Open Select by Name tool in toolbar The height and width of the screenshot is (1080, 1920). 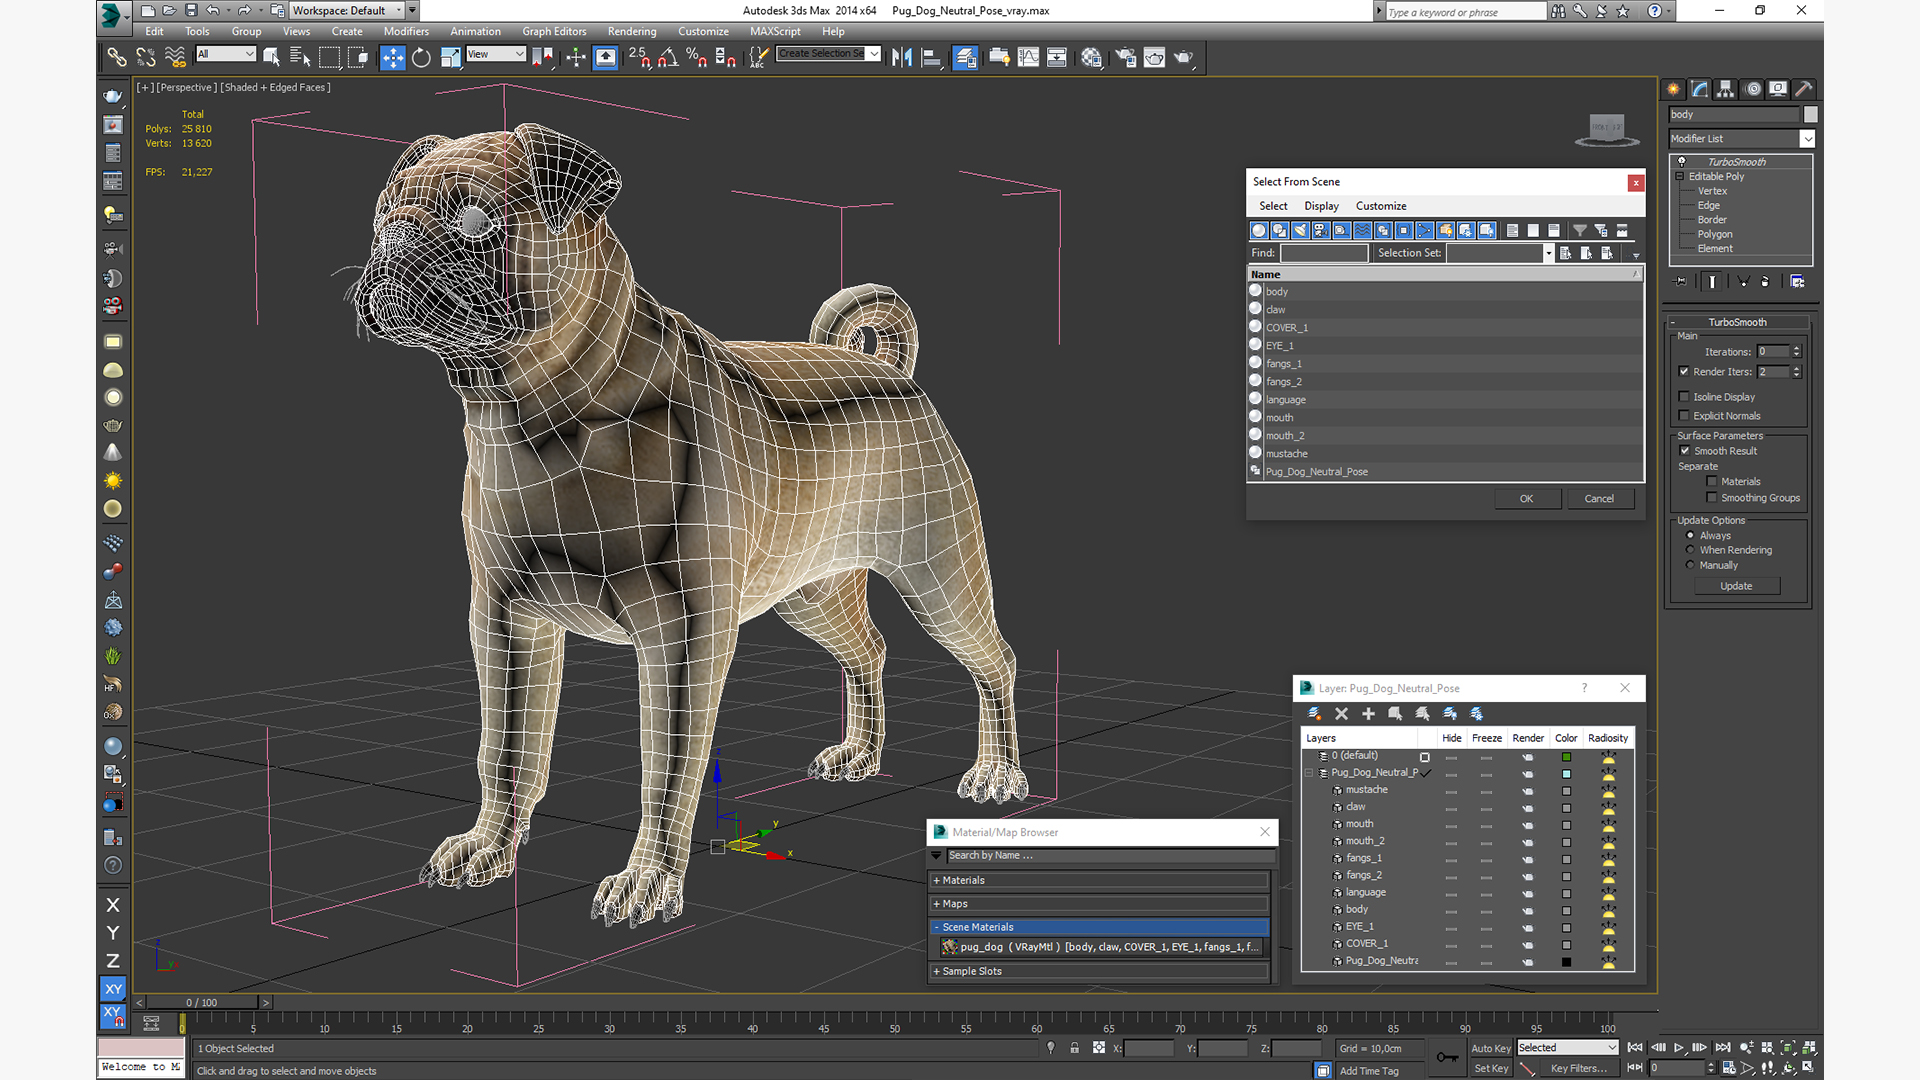(300, 57)
